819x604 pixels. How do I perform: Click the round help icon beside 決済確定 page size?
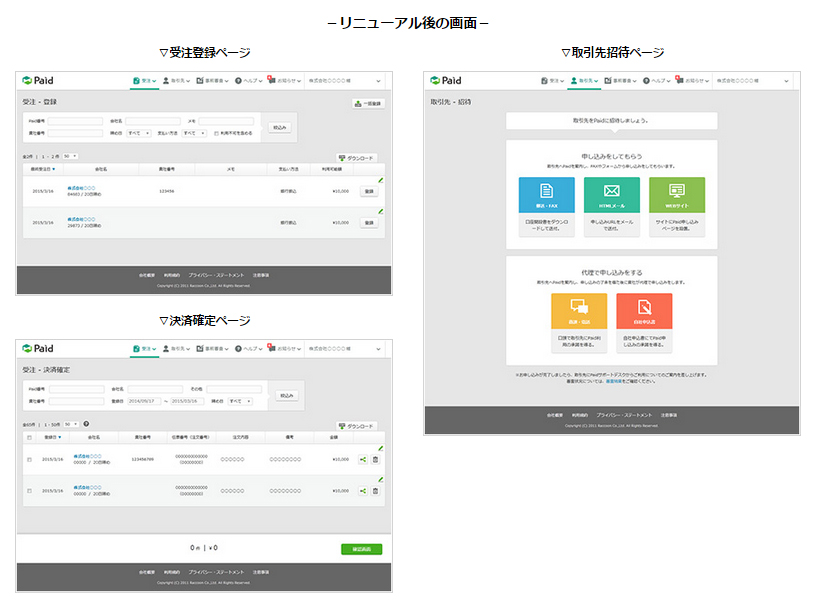[x=86, y=424]
